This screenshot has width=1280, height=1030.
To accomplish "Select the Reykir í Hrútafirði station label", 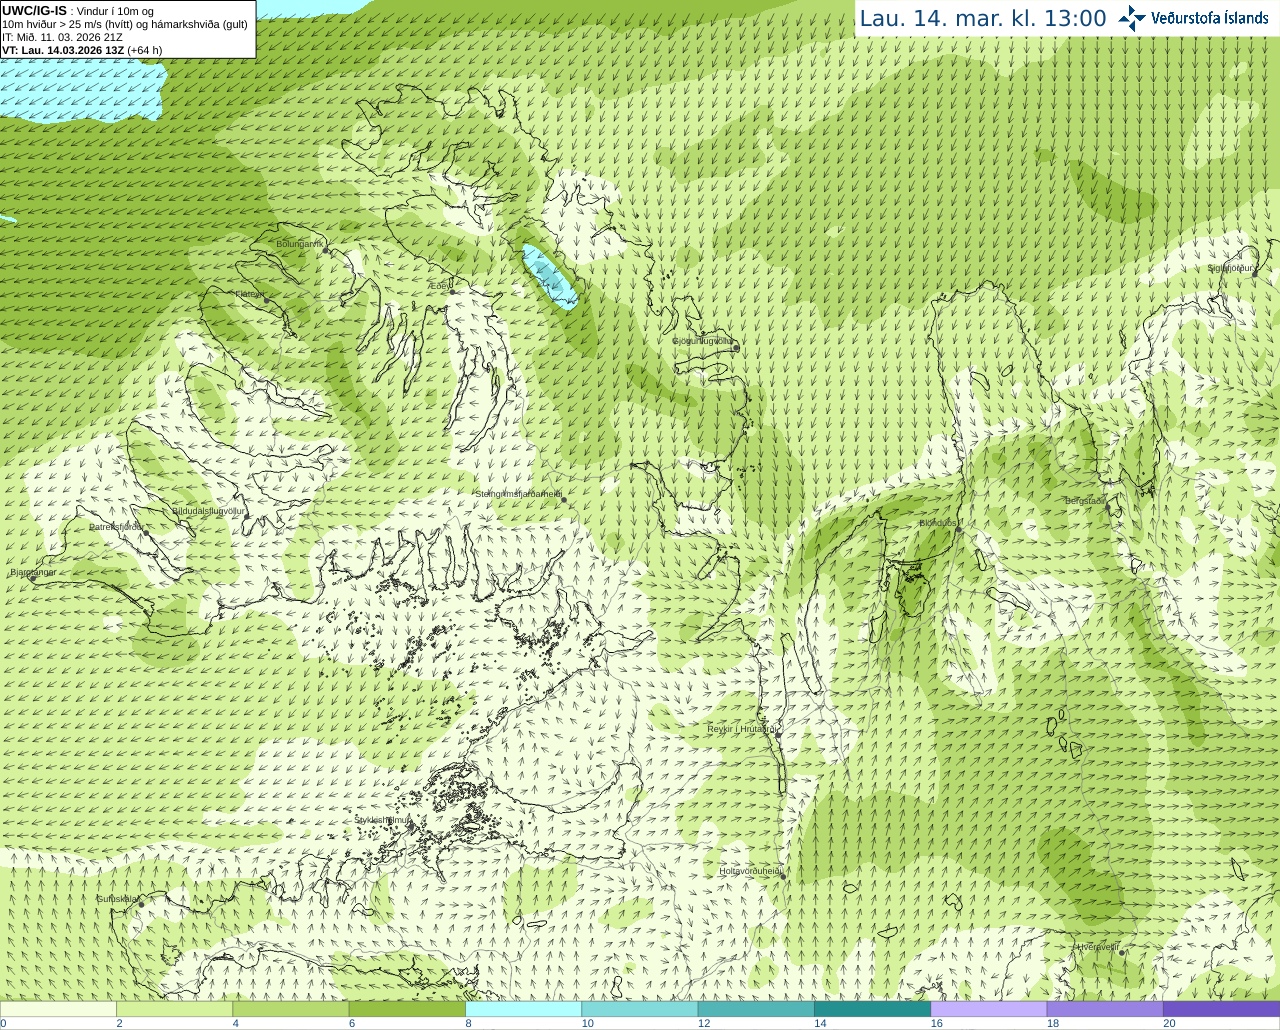I will pos(742,729).
